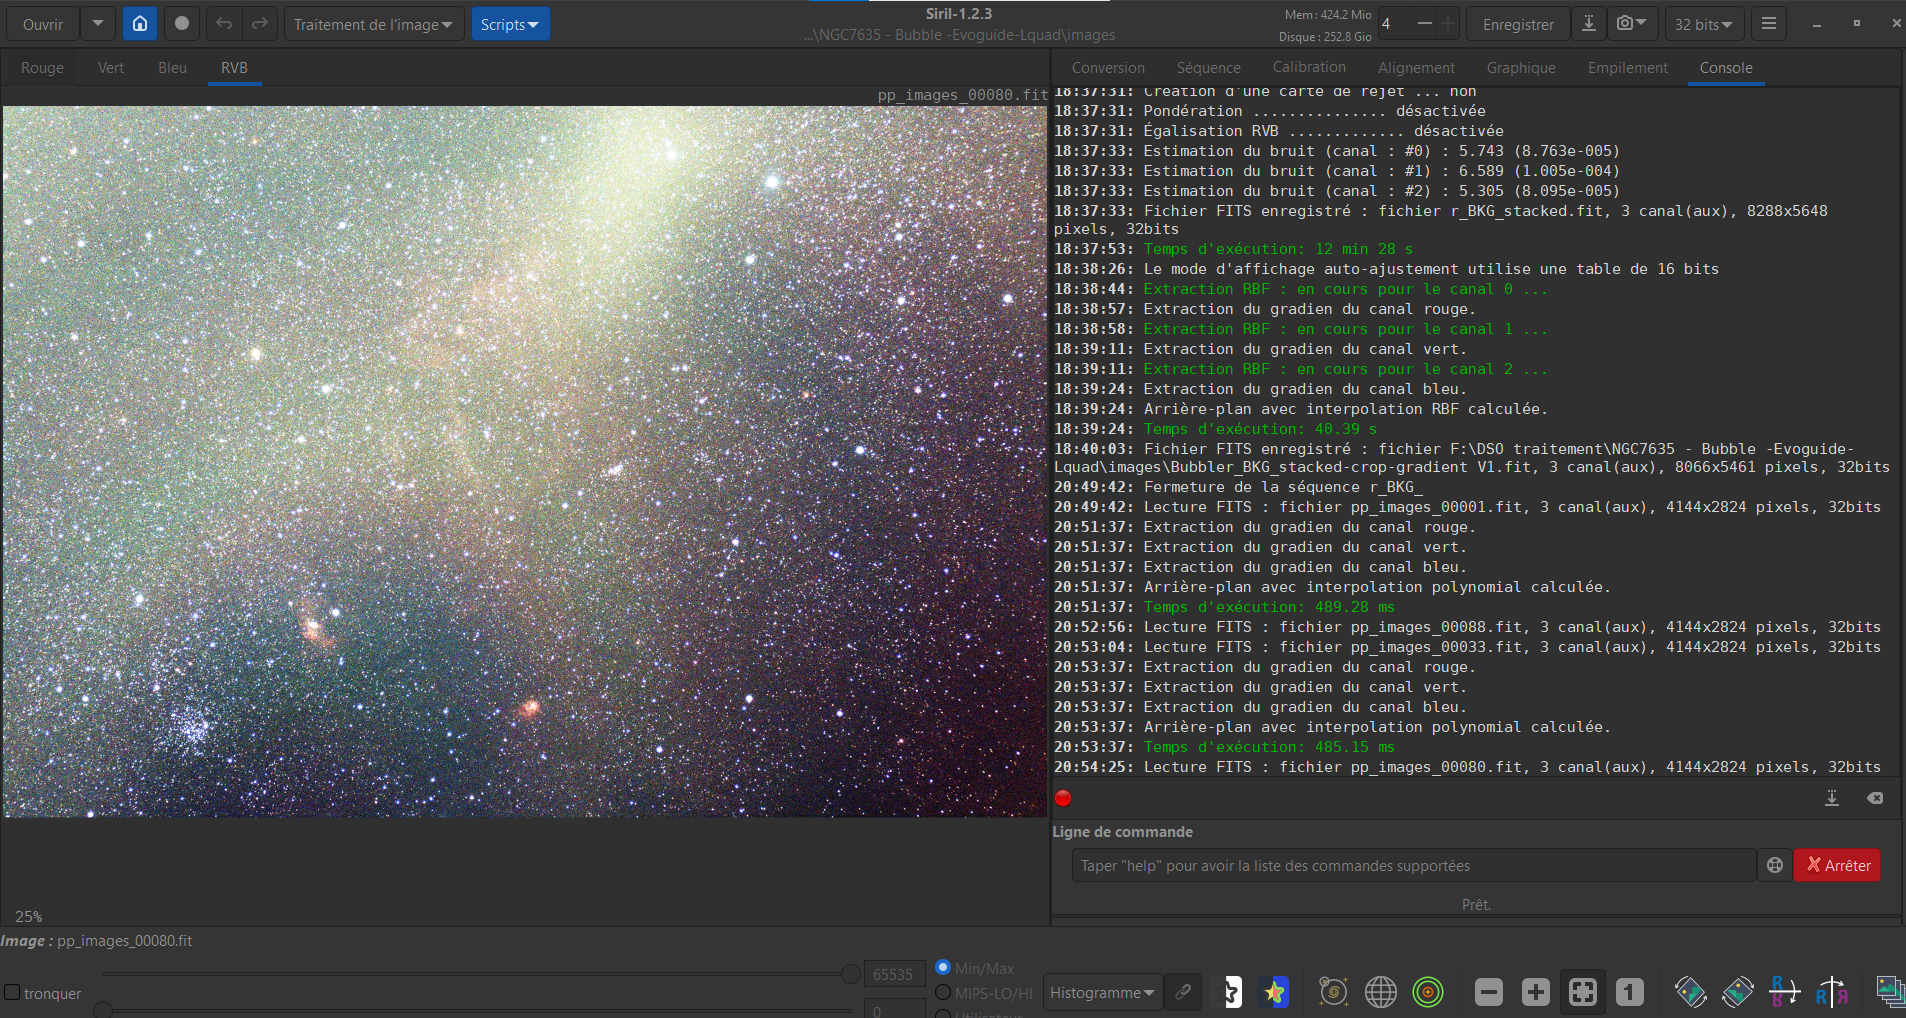Click the zoom out minus icon
Image resolution: width=1906 pixels, height=1018 pixels.
click(1488, 992)
